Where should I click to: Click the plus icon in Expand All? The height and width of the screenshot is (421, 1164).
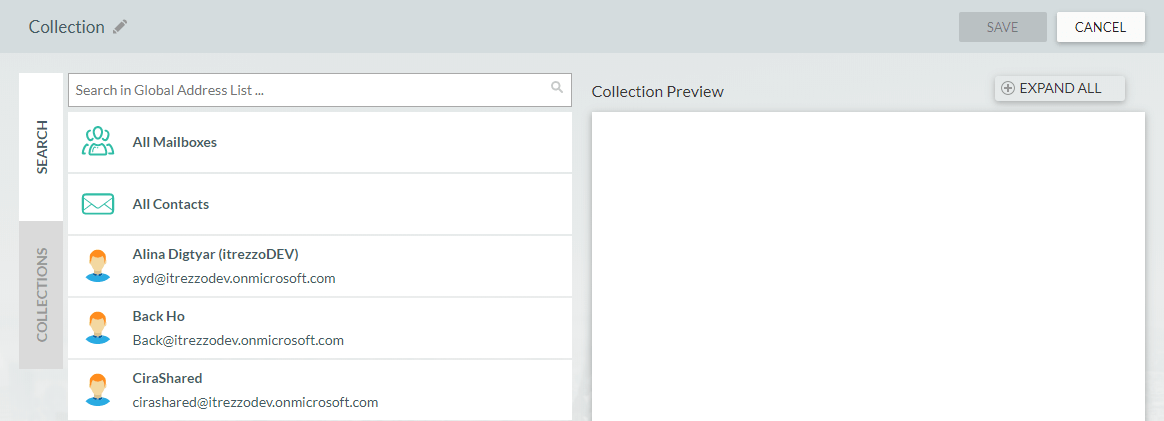point(1008,88)
